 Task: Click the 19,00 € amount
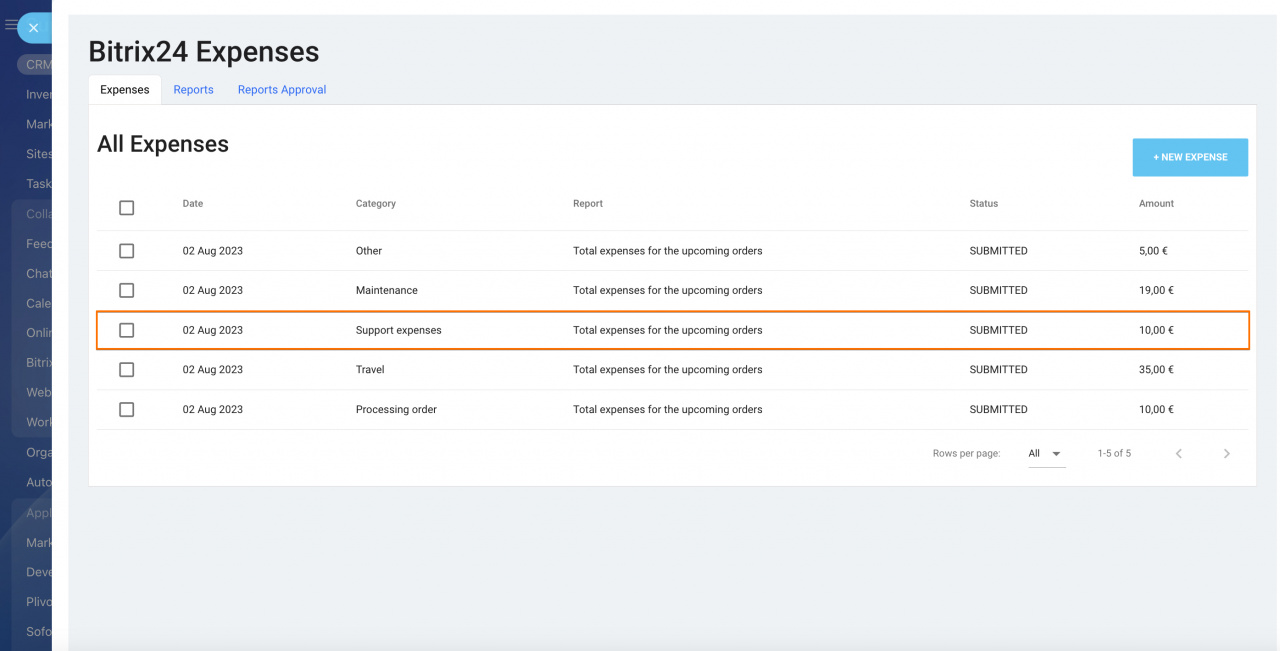(1156, 290)
